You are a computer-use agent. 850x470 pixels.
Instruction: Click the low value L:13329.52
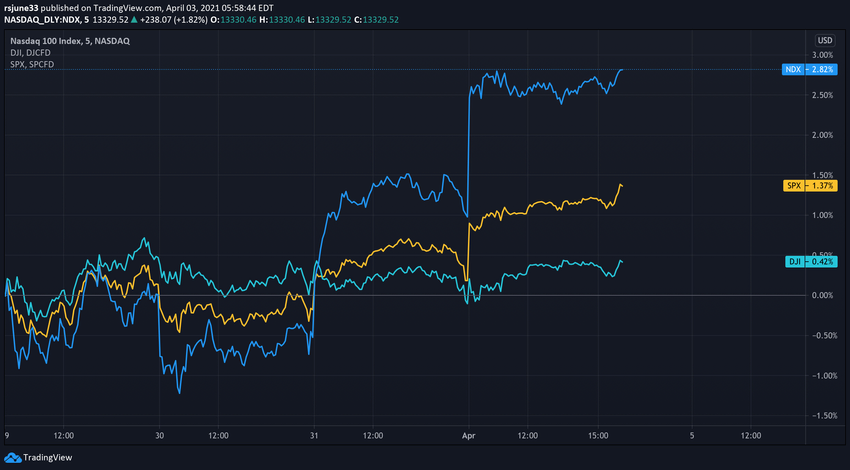(x=329, y=20)
